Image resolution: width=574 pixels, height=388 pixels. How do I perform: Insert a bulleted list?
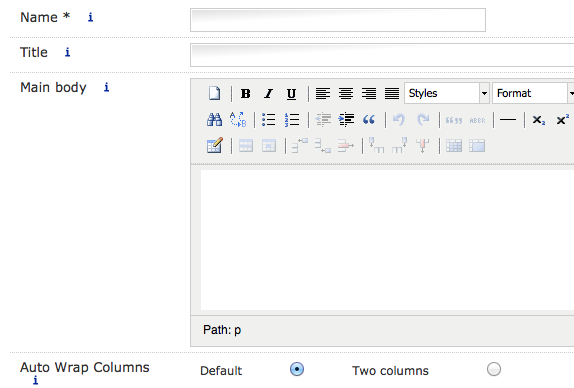[x=269, y=120]
